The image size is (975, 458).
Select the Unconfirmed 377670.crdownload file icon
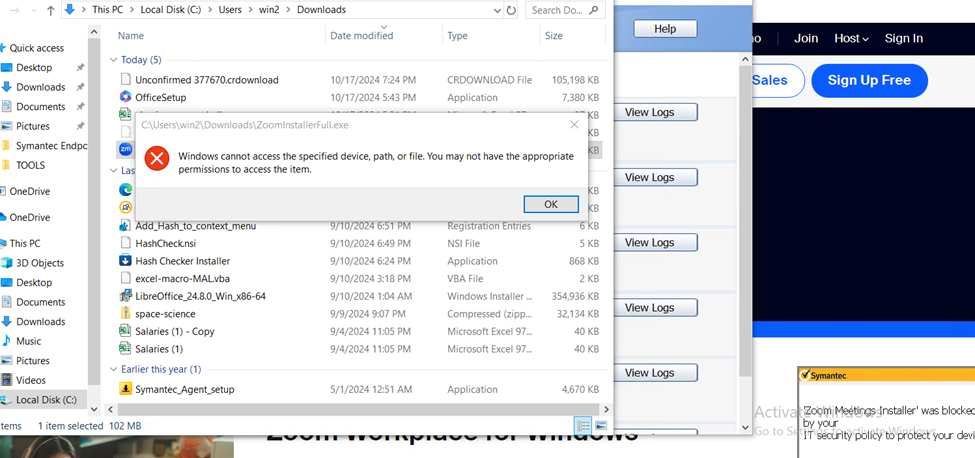coord(126,80)
